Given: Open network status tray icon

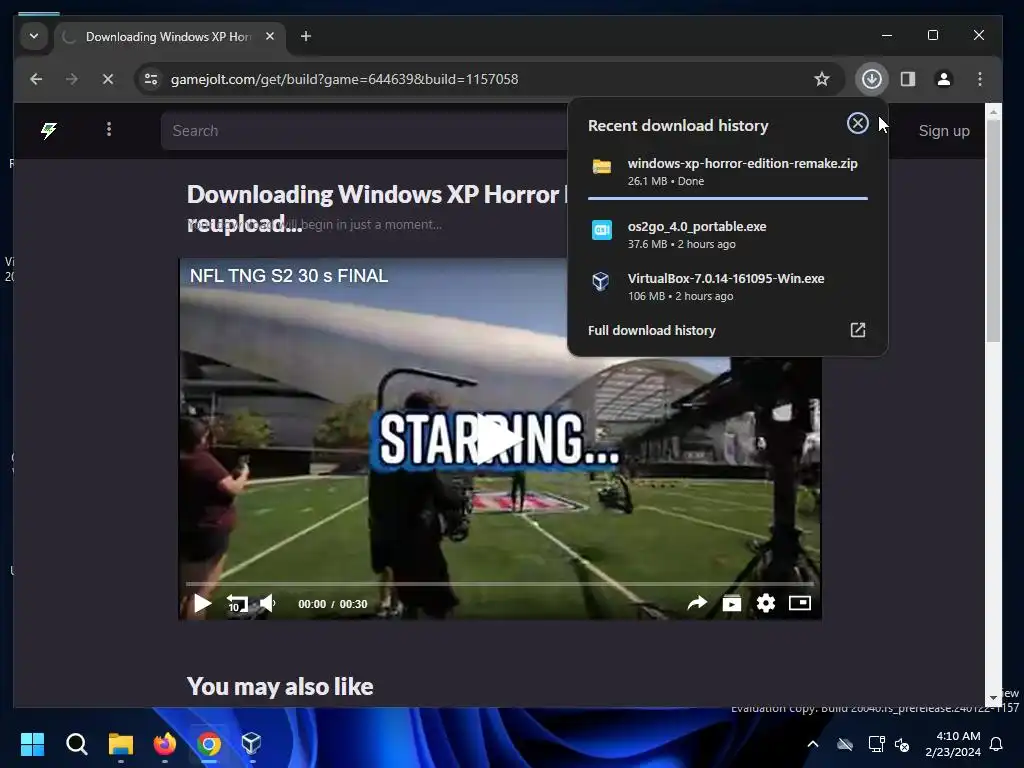Looking at the screenshot, I should click(x=876, y=744).
